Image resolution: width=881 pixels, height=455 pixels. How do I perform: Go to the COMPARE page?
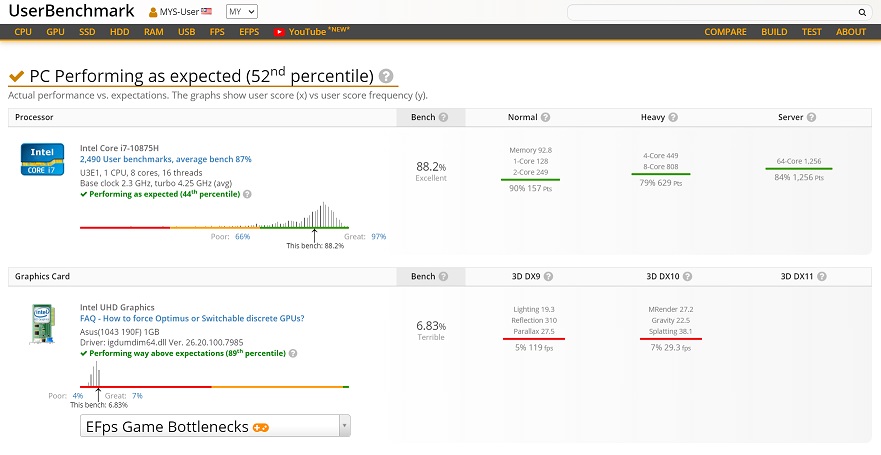[x=725, y=32]
